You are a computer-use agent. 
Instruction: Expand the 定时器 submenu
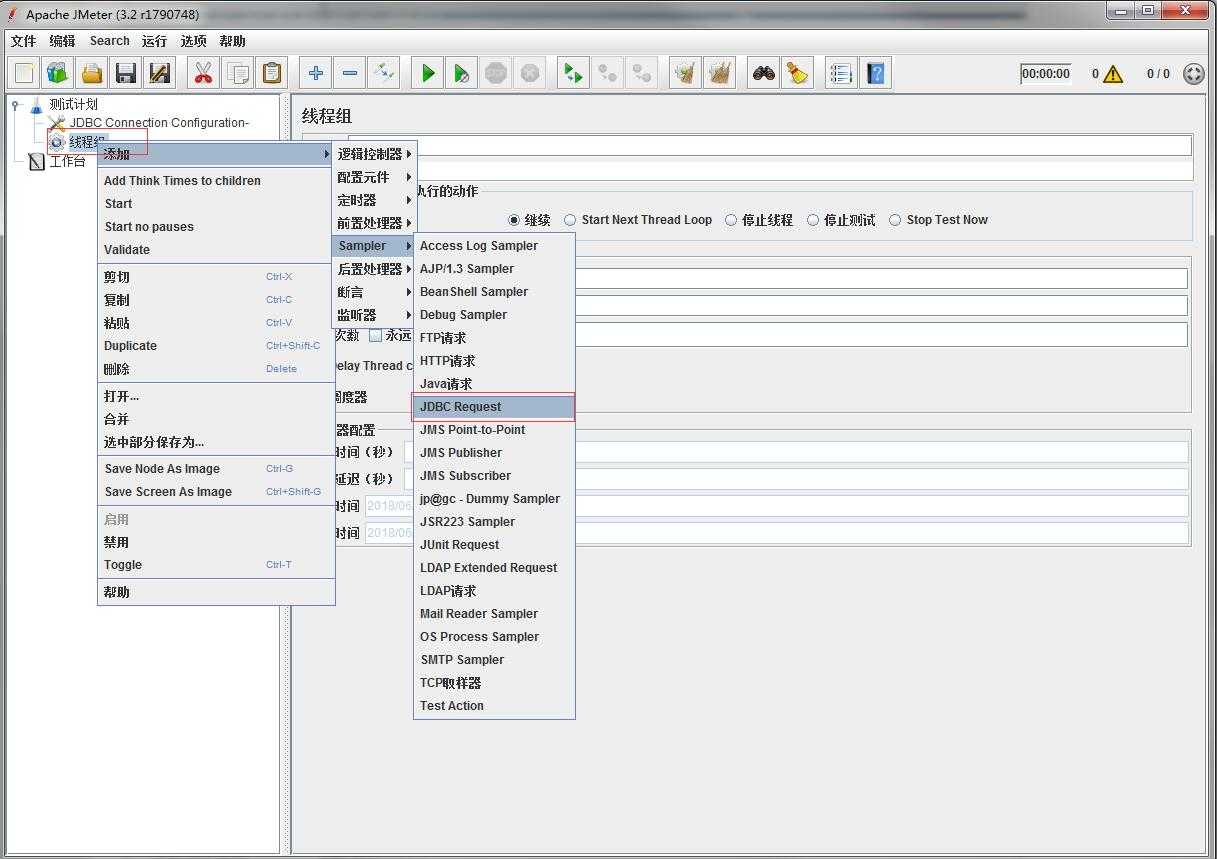374,200
